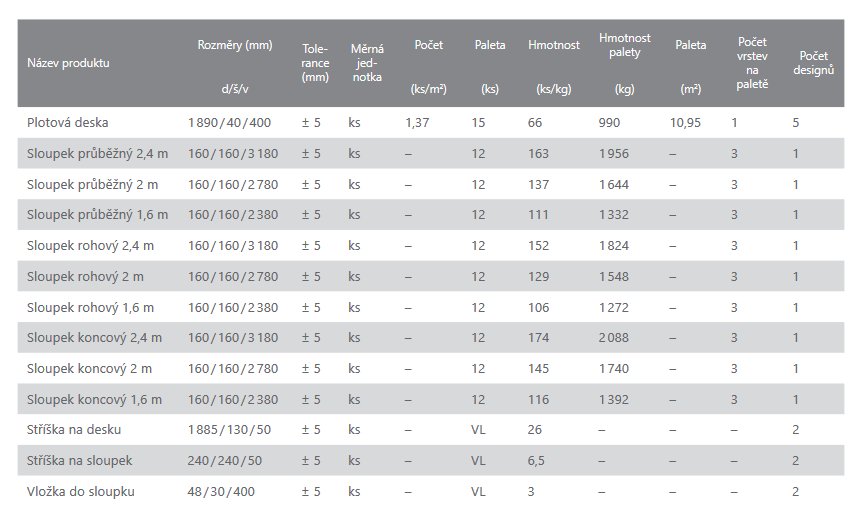Select the pallet weight value '2 088'

[614, 337]
